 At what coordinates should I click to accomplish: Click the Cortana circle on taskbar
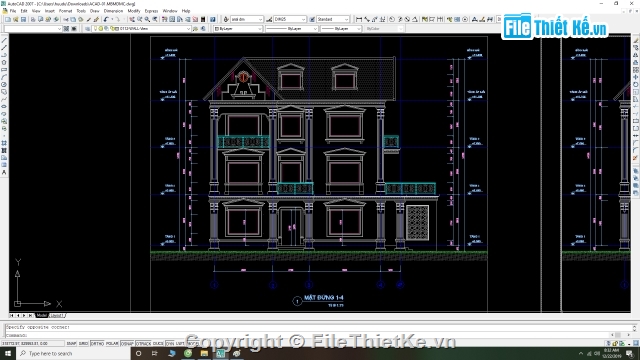[x=138, y=353]
